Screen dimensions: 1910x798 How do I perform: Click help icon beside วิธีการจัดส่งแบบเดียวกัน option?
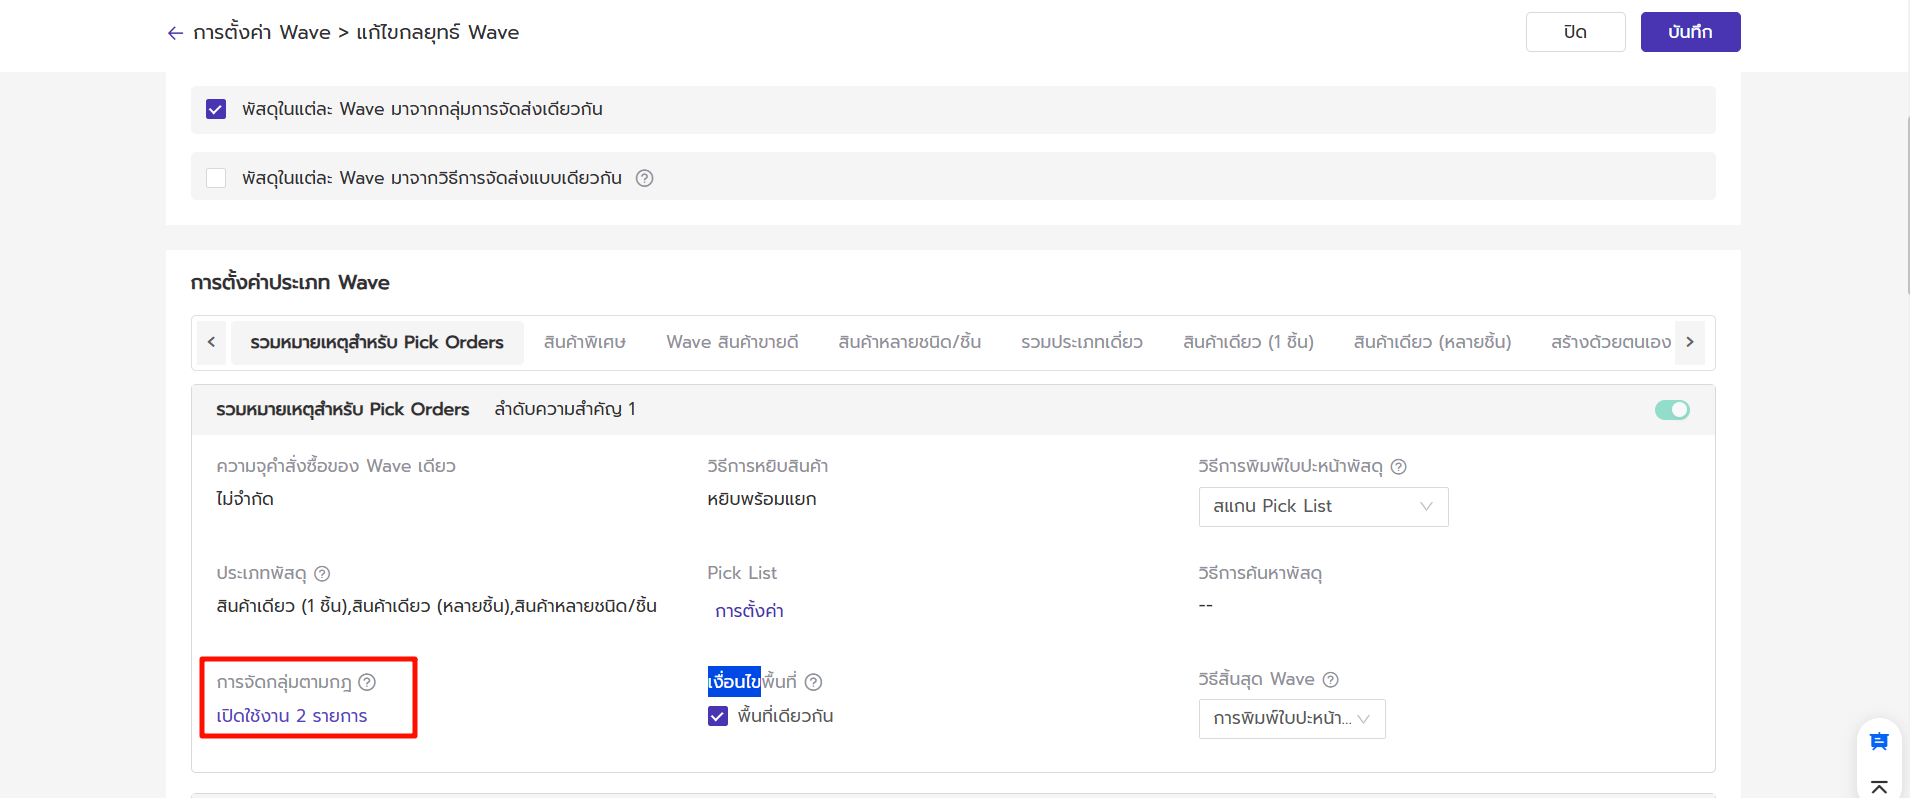(x=645, y=178)
